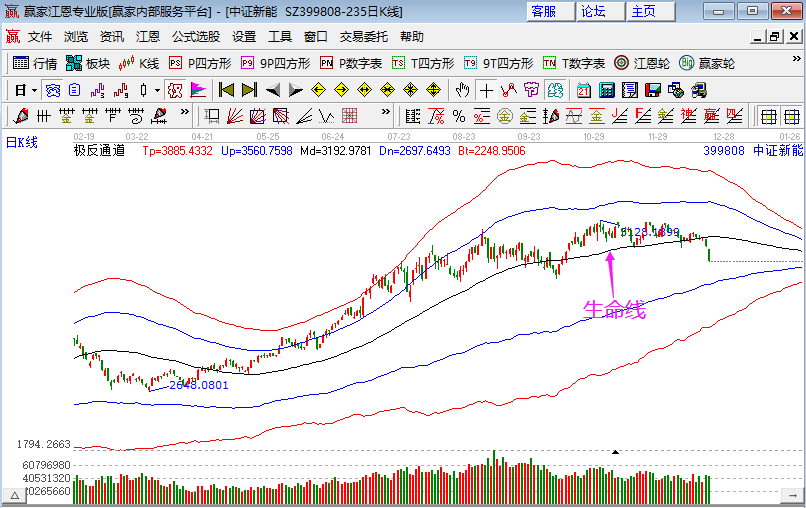Move chart left with black left triangle
This screenshot has height=508, width=806.
click(272, 90)
